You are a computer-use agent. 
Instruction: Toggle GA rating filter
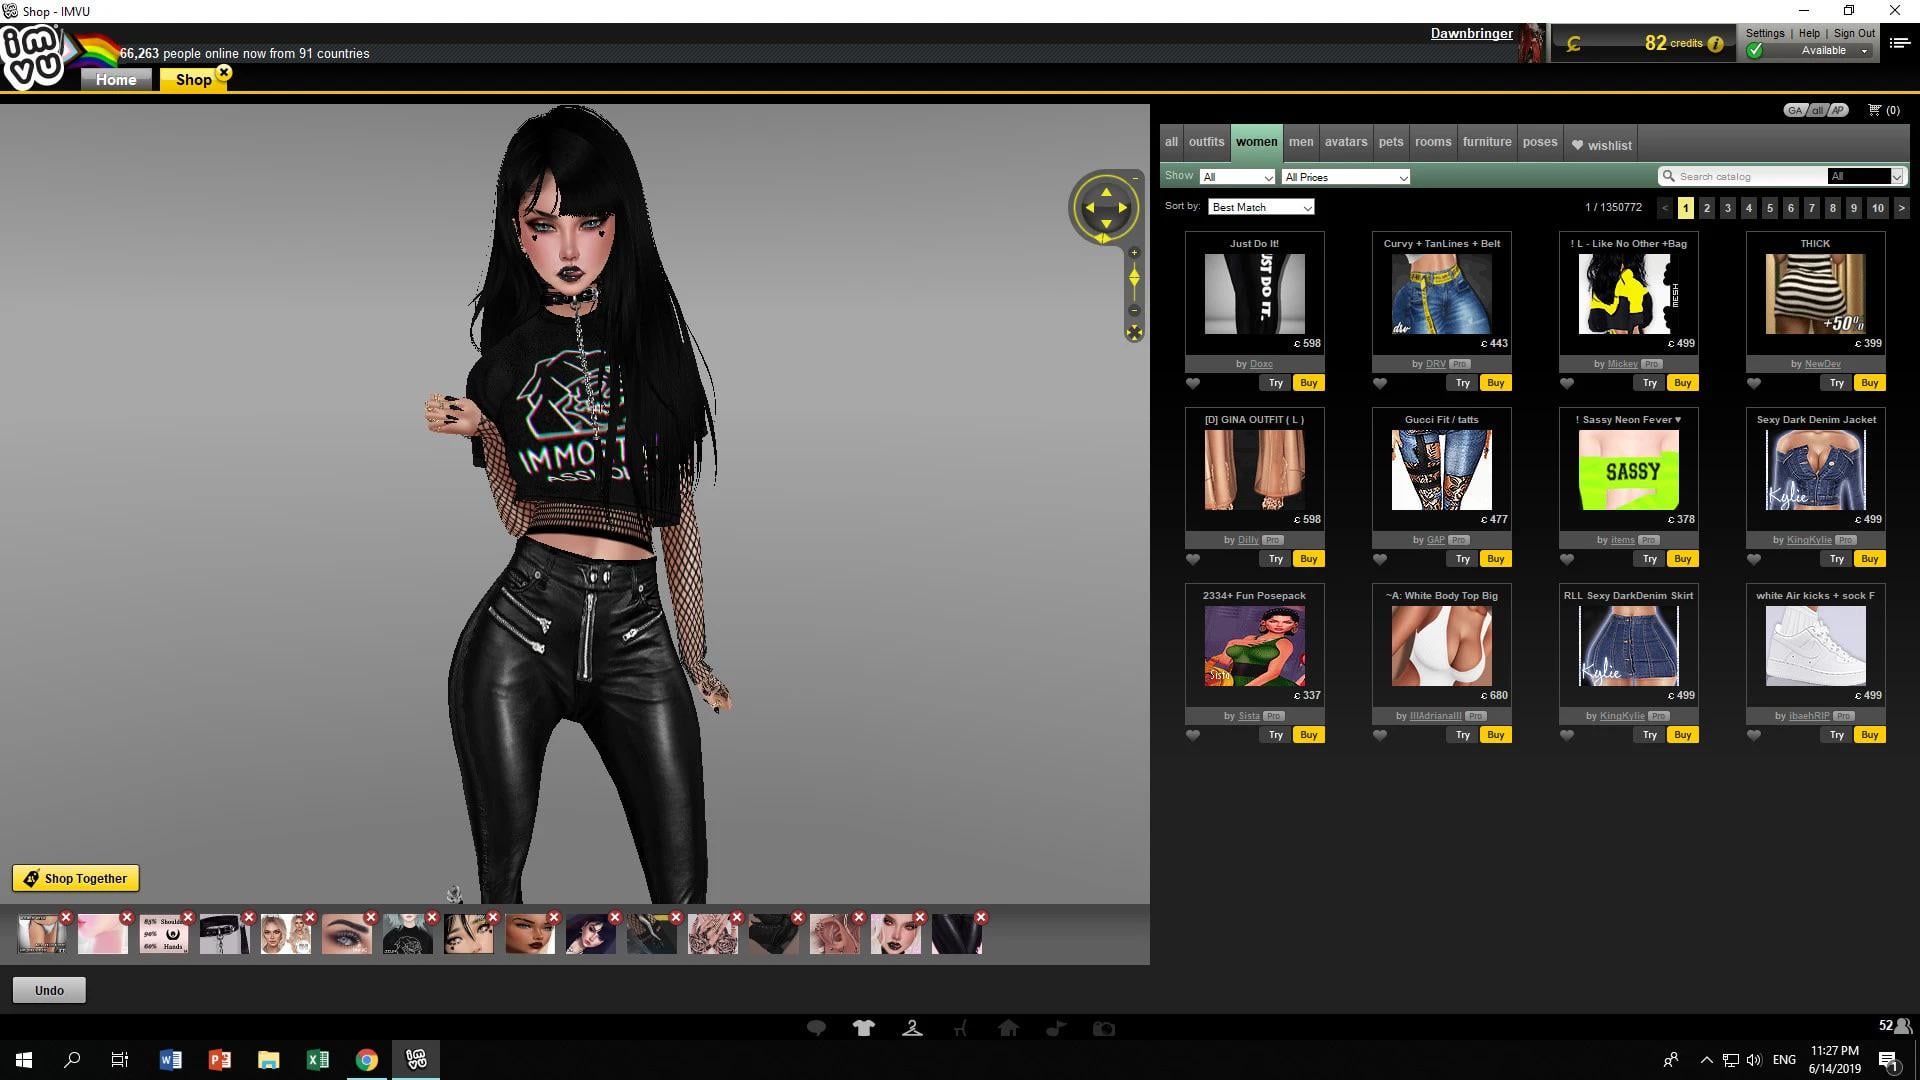pyautogui.click(x=1795, y=110)
